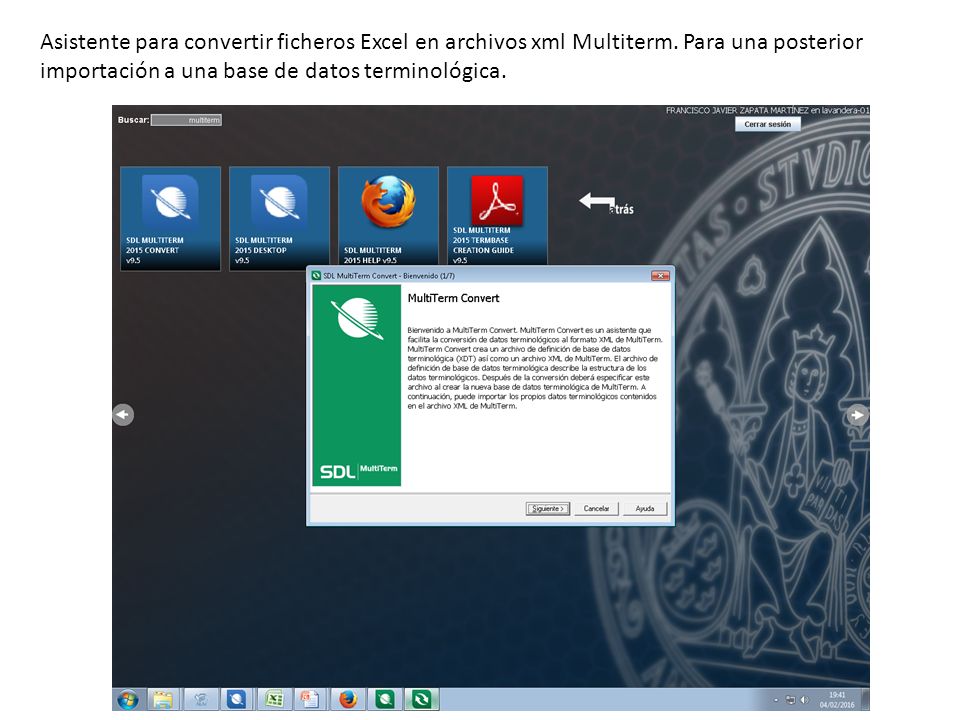Click the user name FRANCISCO JAVIER ZAPATA MARTÍNEZ

737,110
